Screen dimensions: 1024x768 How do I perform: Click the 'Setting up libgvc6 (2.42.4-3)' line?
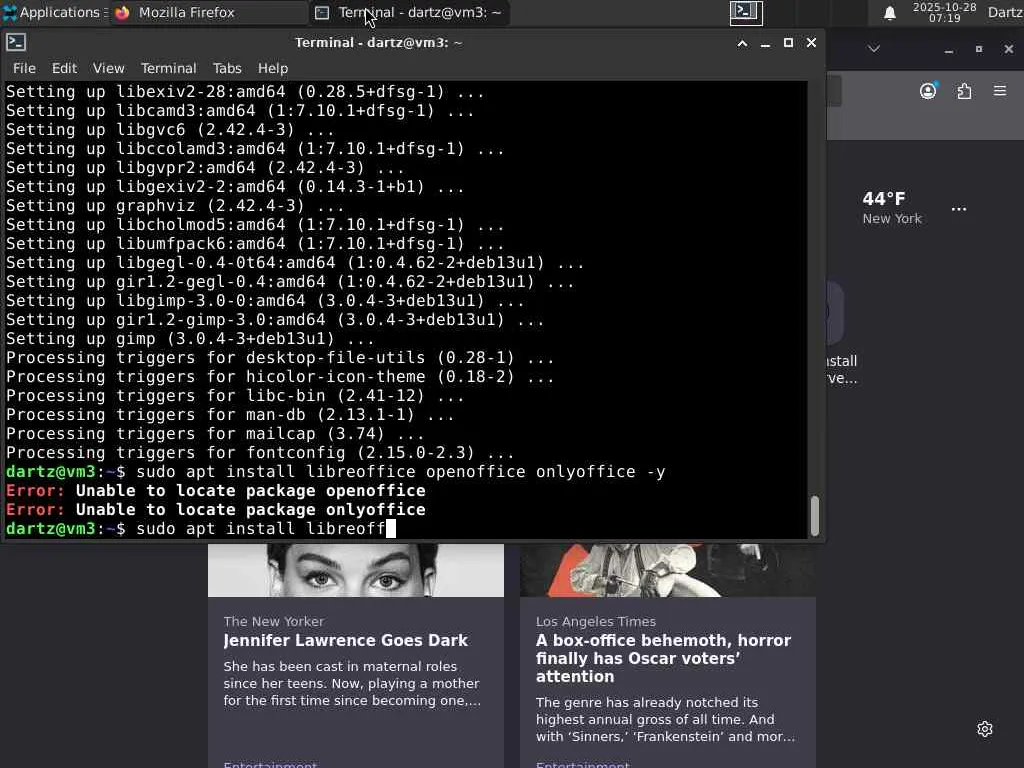click(170, 129)
